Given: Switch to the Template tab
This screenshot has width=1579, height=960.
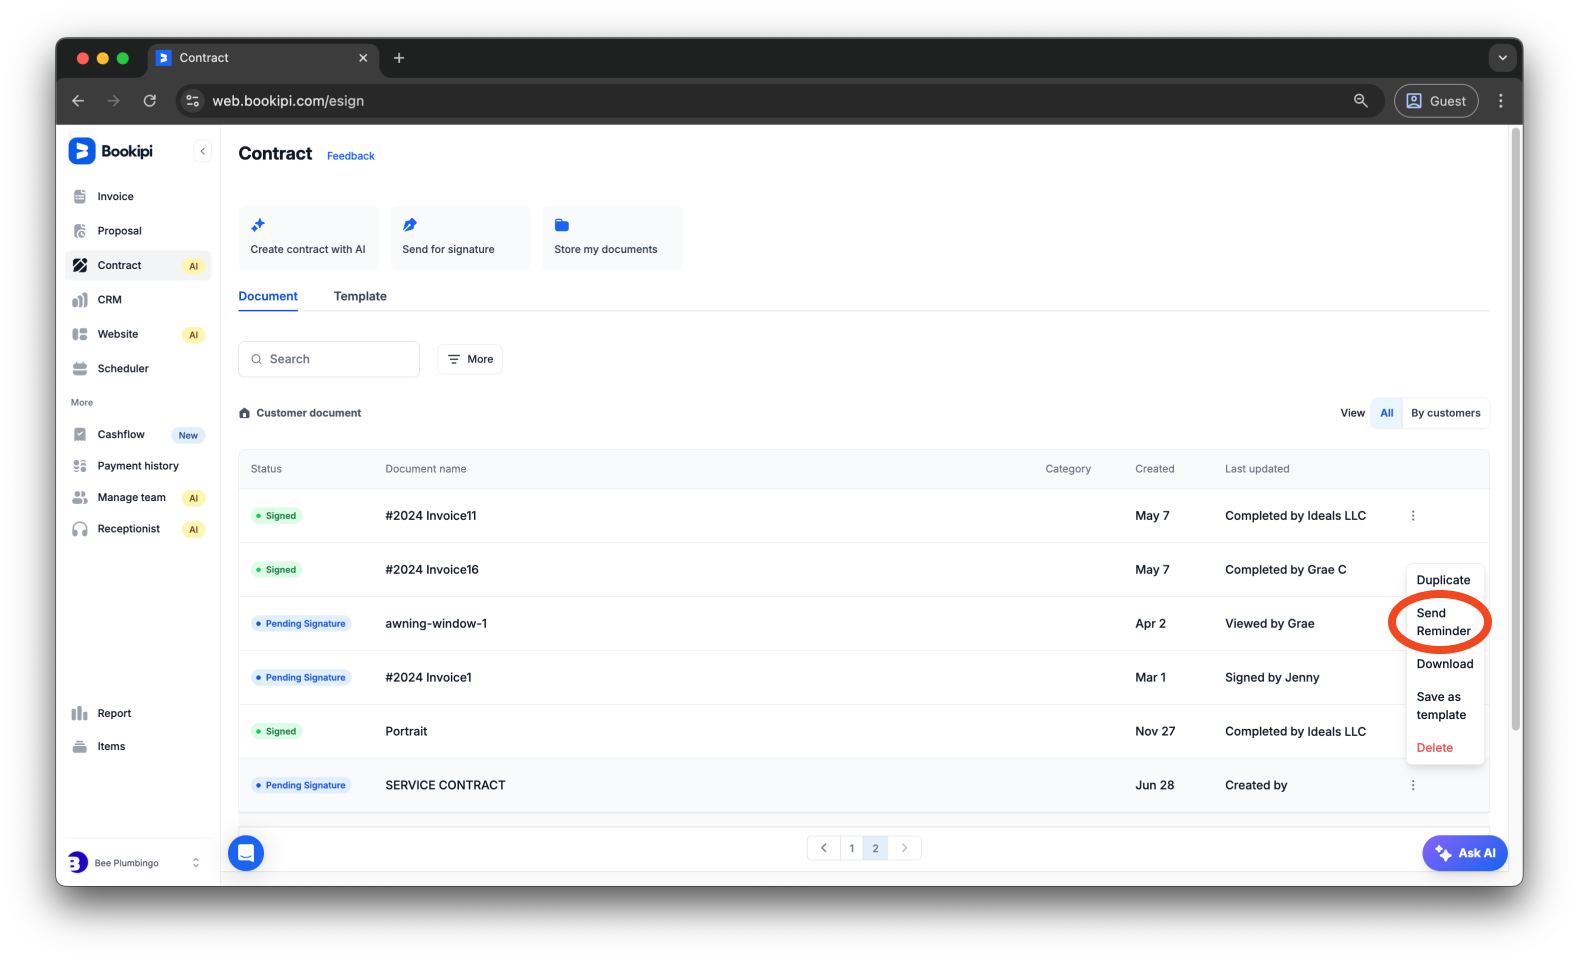Looking at the screenshot, I should coord(360,296).
